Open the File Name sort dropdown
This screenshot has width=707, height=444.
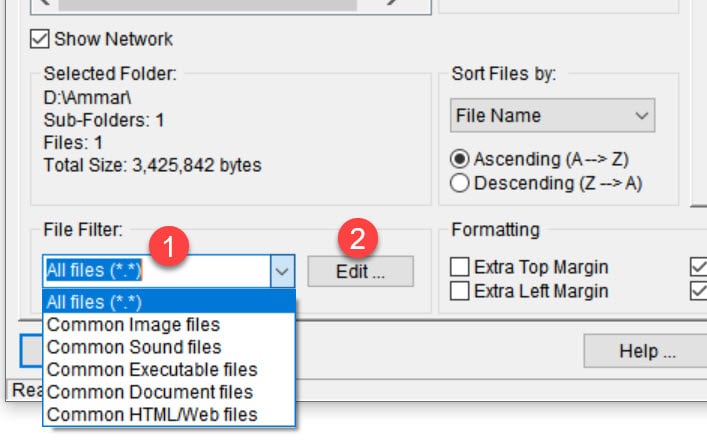[x=552, y=115]
